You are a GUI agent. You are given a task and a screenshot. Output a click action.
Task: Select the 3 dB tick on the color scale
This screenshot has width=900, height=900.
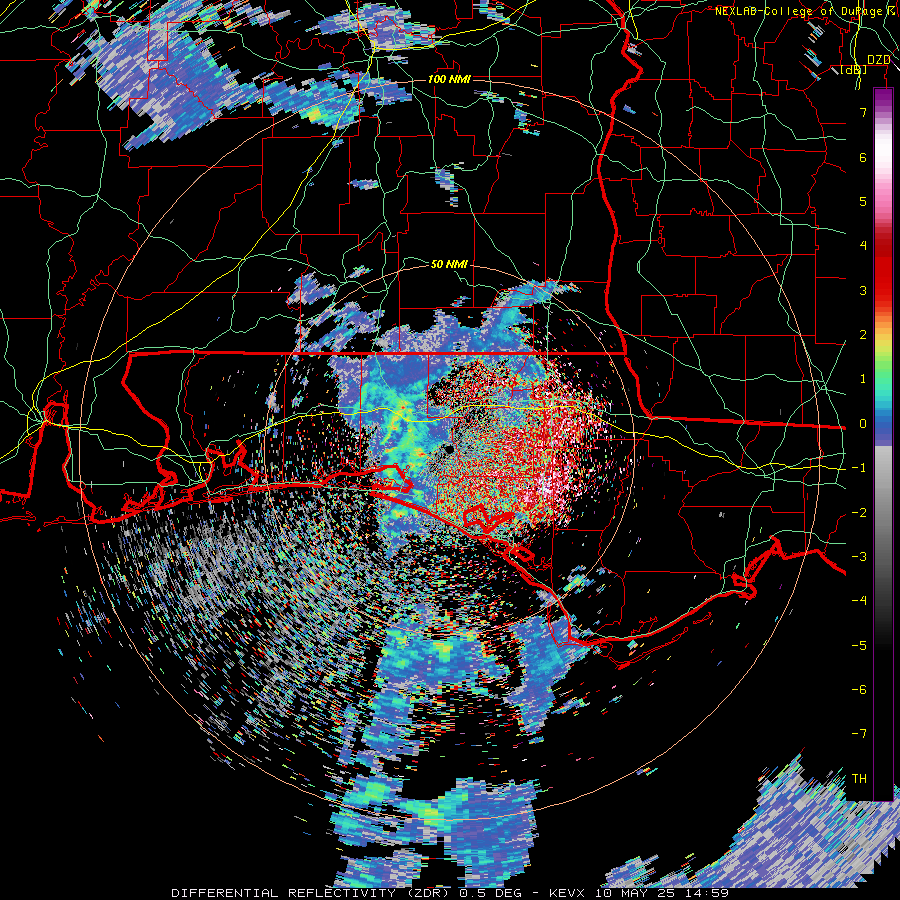coord(863,290)
